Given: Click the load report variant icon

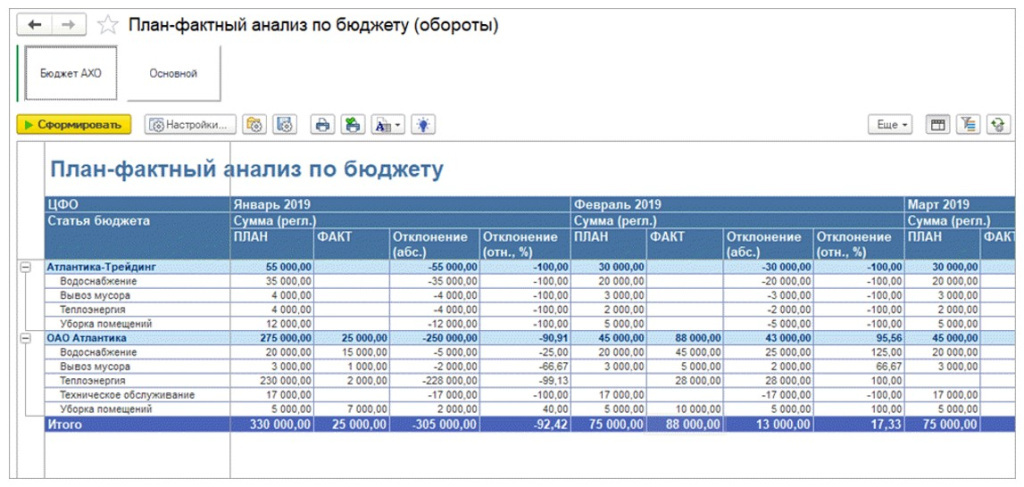Looking at the screenshot, I should point(254,125).
